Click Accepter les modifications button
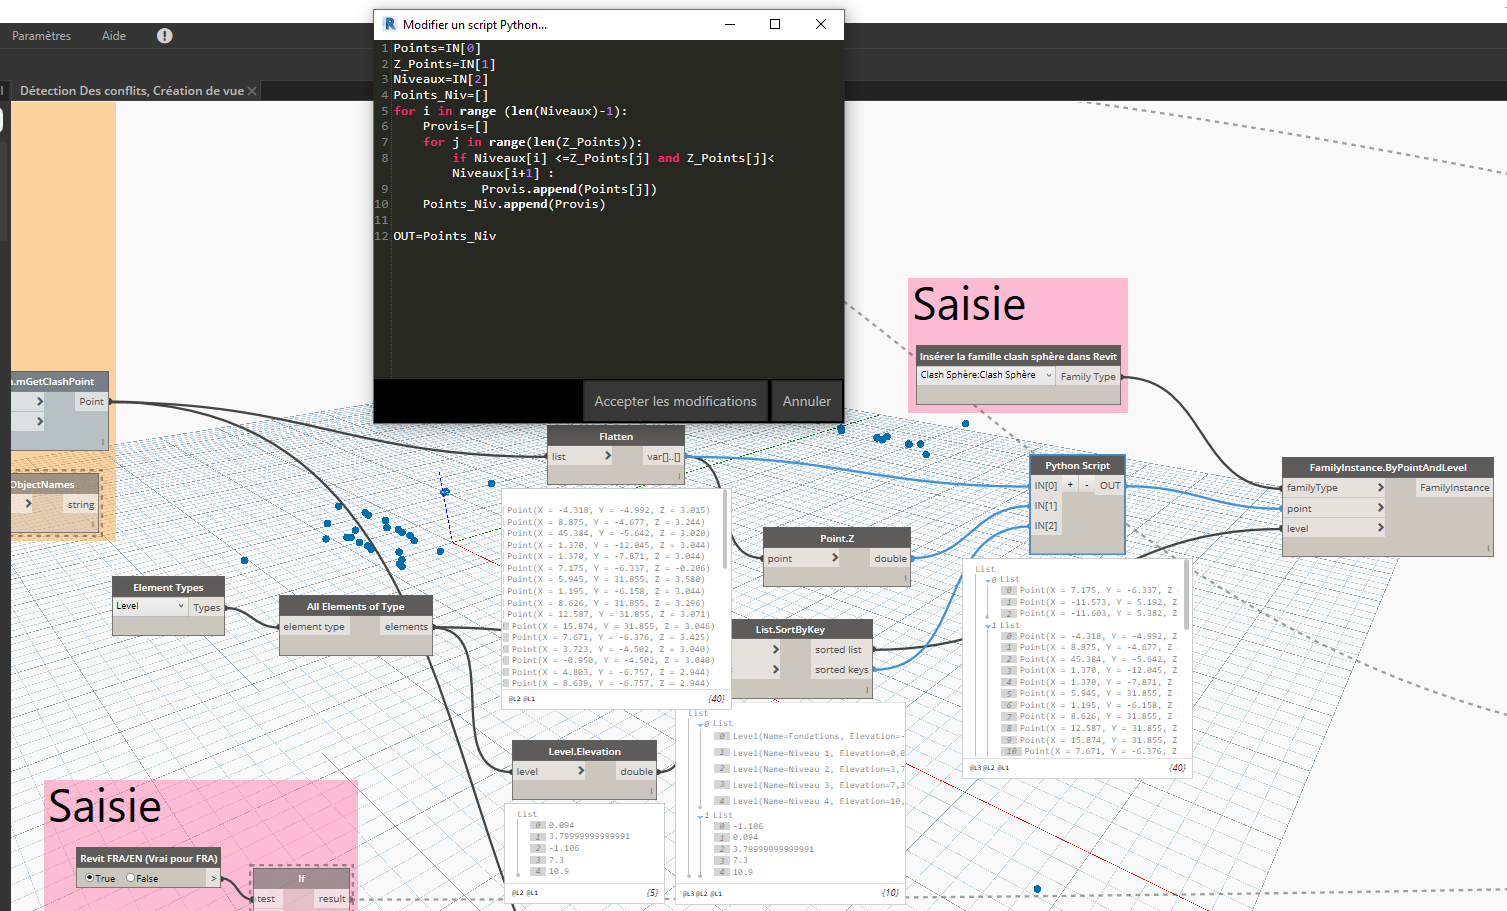Screen dimensions: 1507x911 (675, 401)
